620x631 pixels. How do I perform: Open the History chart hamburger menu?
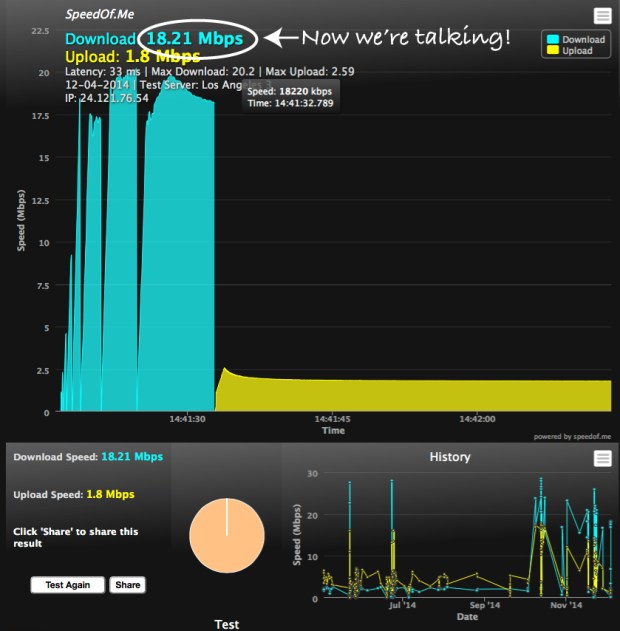pyautogui.click(x=601, y=458)
